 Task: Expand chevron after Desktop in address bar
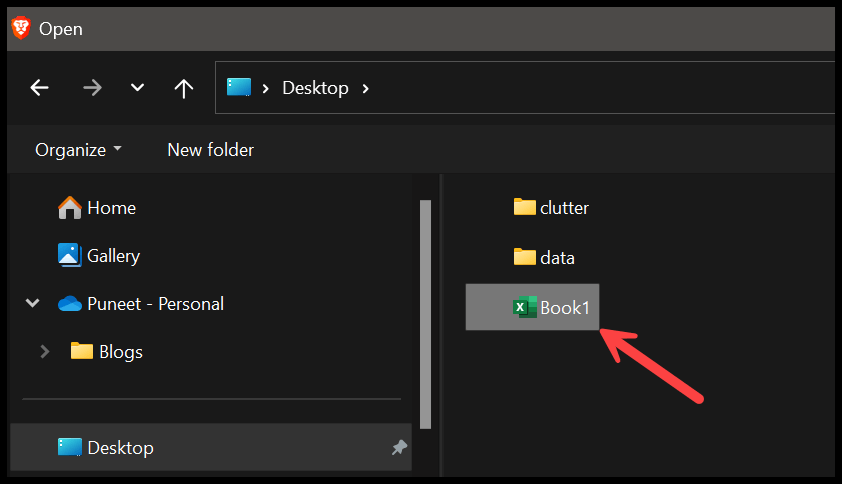366,89
